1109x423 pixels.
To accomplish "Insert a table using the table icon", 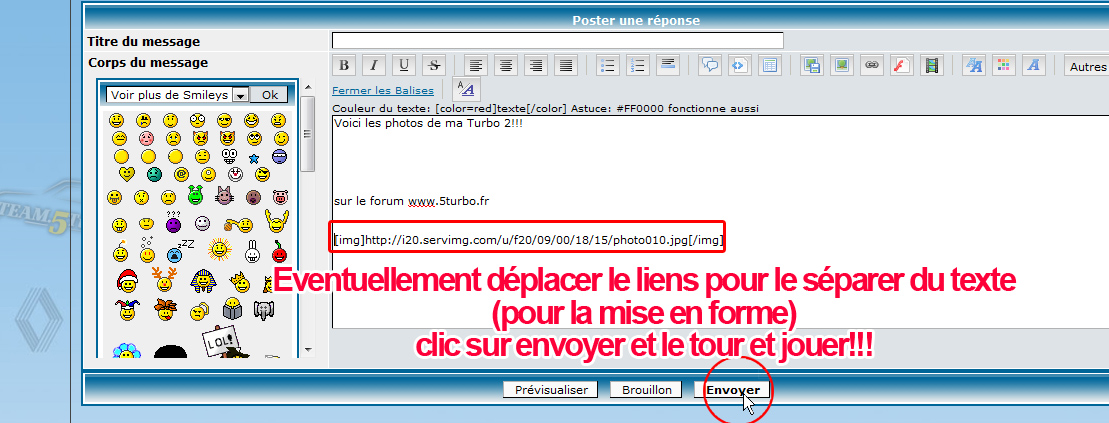I will click(770, 66).
